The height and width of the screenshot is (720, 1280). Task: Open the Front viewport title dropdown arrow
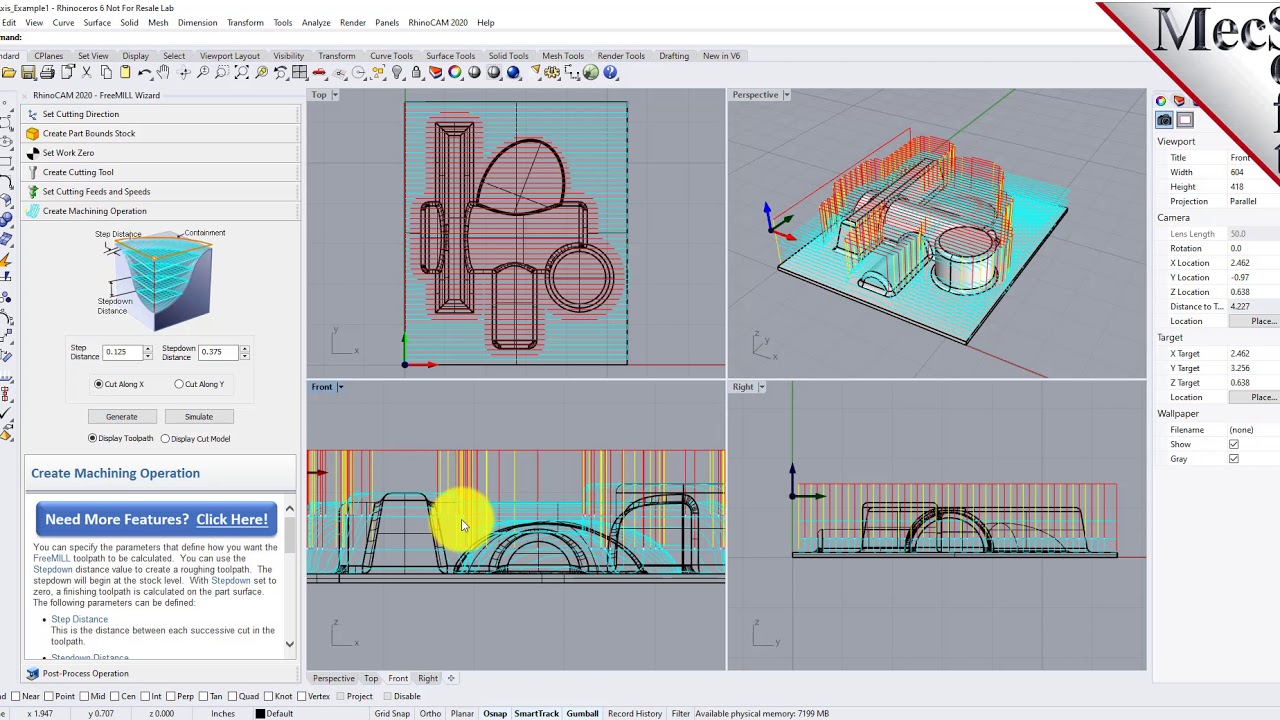point(340,387)
